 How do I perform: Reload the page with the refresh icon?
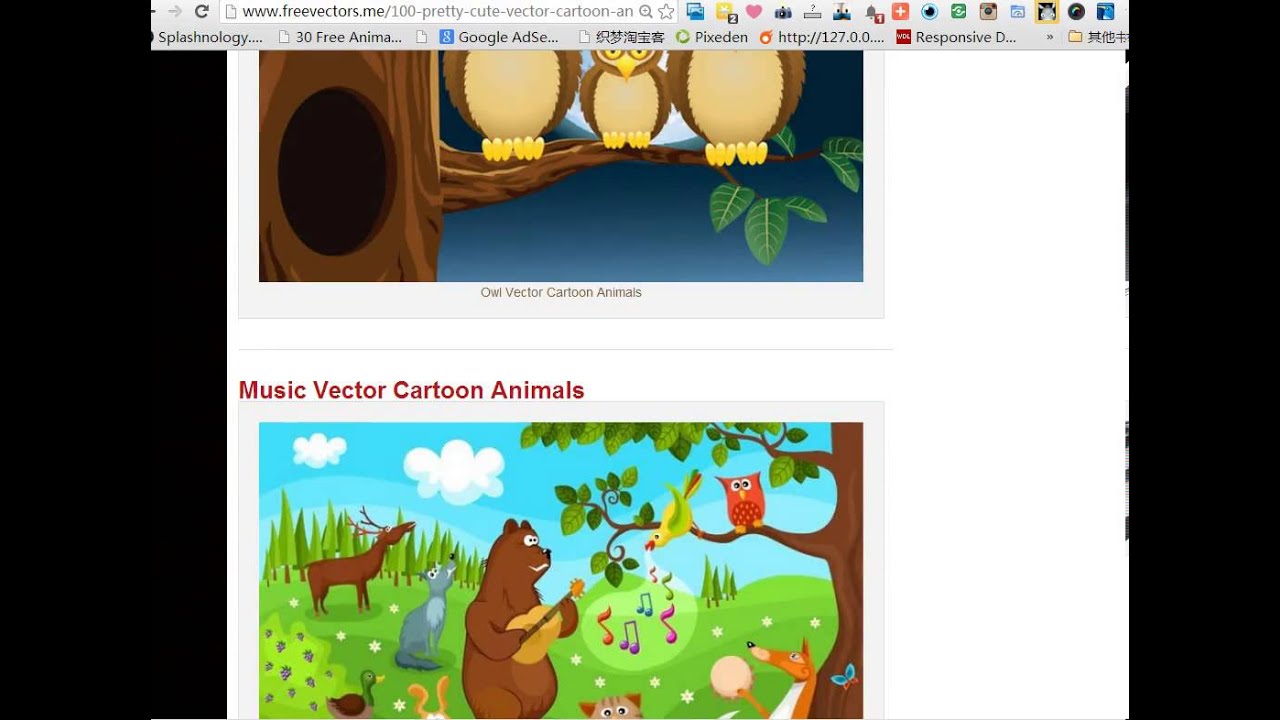point(202,12)
